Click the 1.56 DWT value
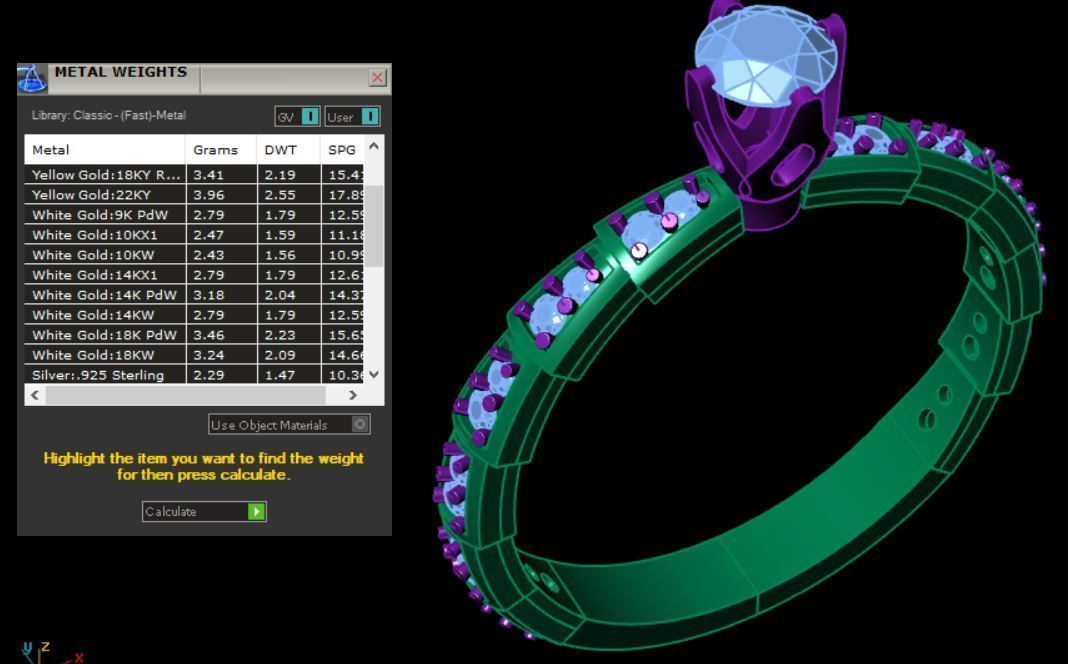The image size is (1068, 664). click(x=280, y=255)
